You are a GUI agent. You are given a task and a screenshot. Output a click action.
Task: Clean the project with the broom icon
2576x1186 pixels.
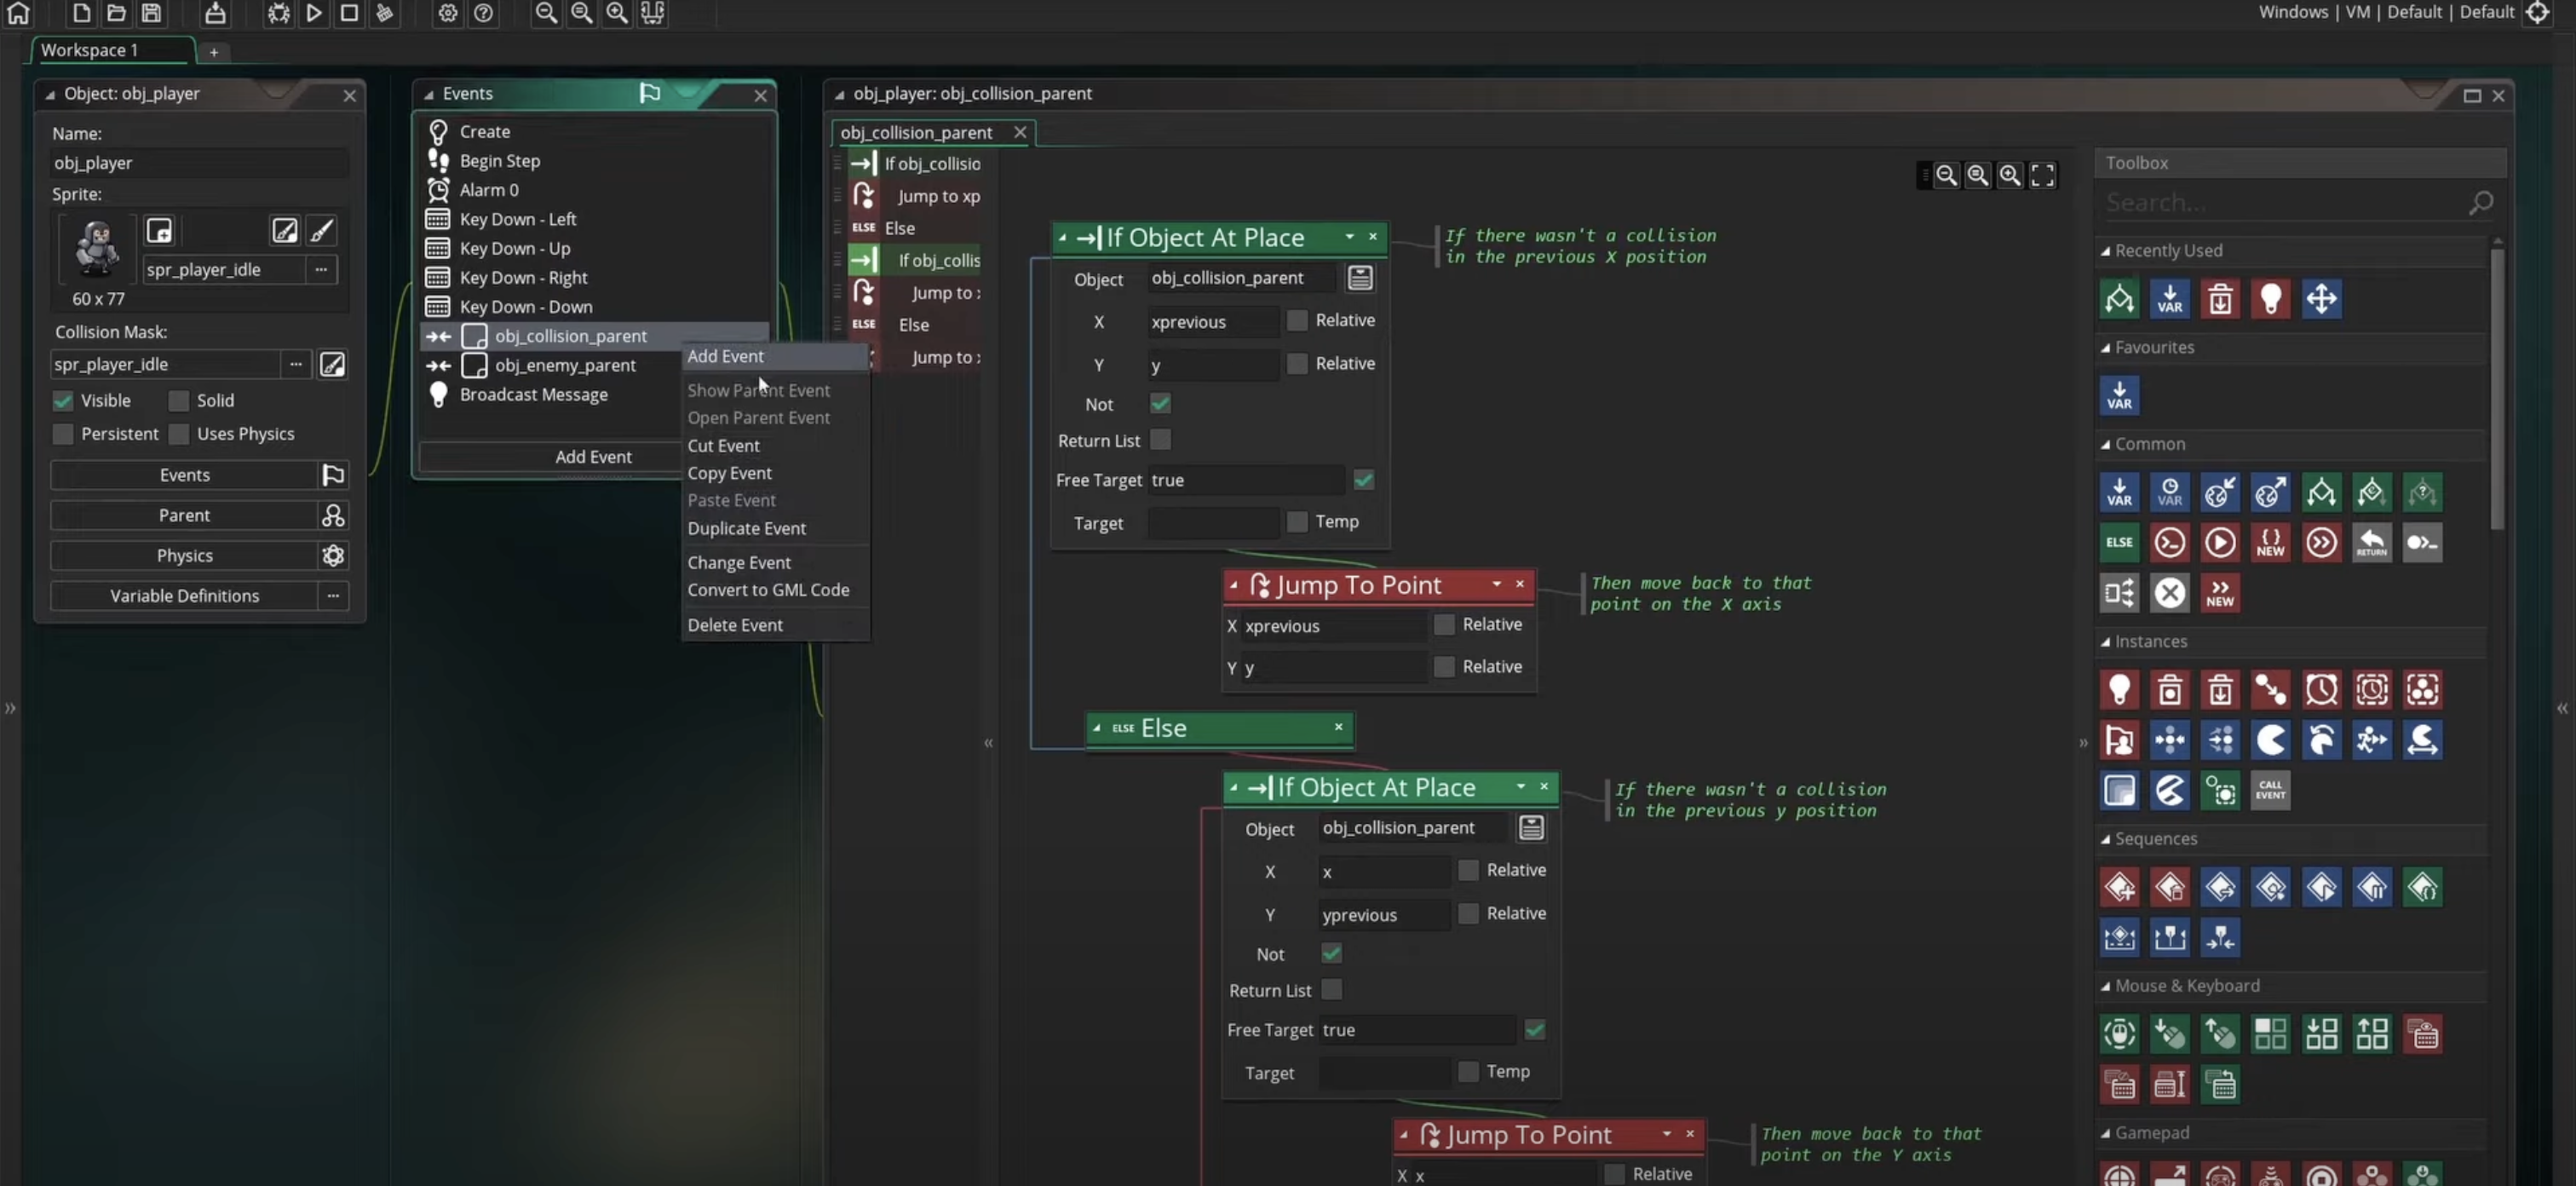(385, 13)
